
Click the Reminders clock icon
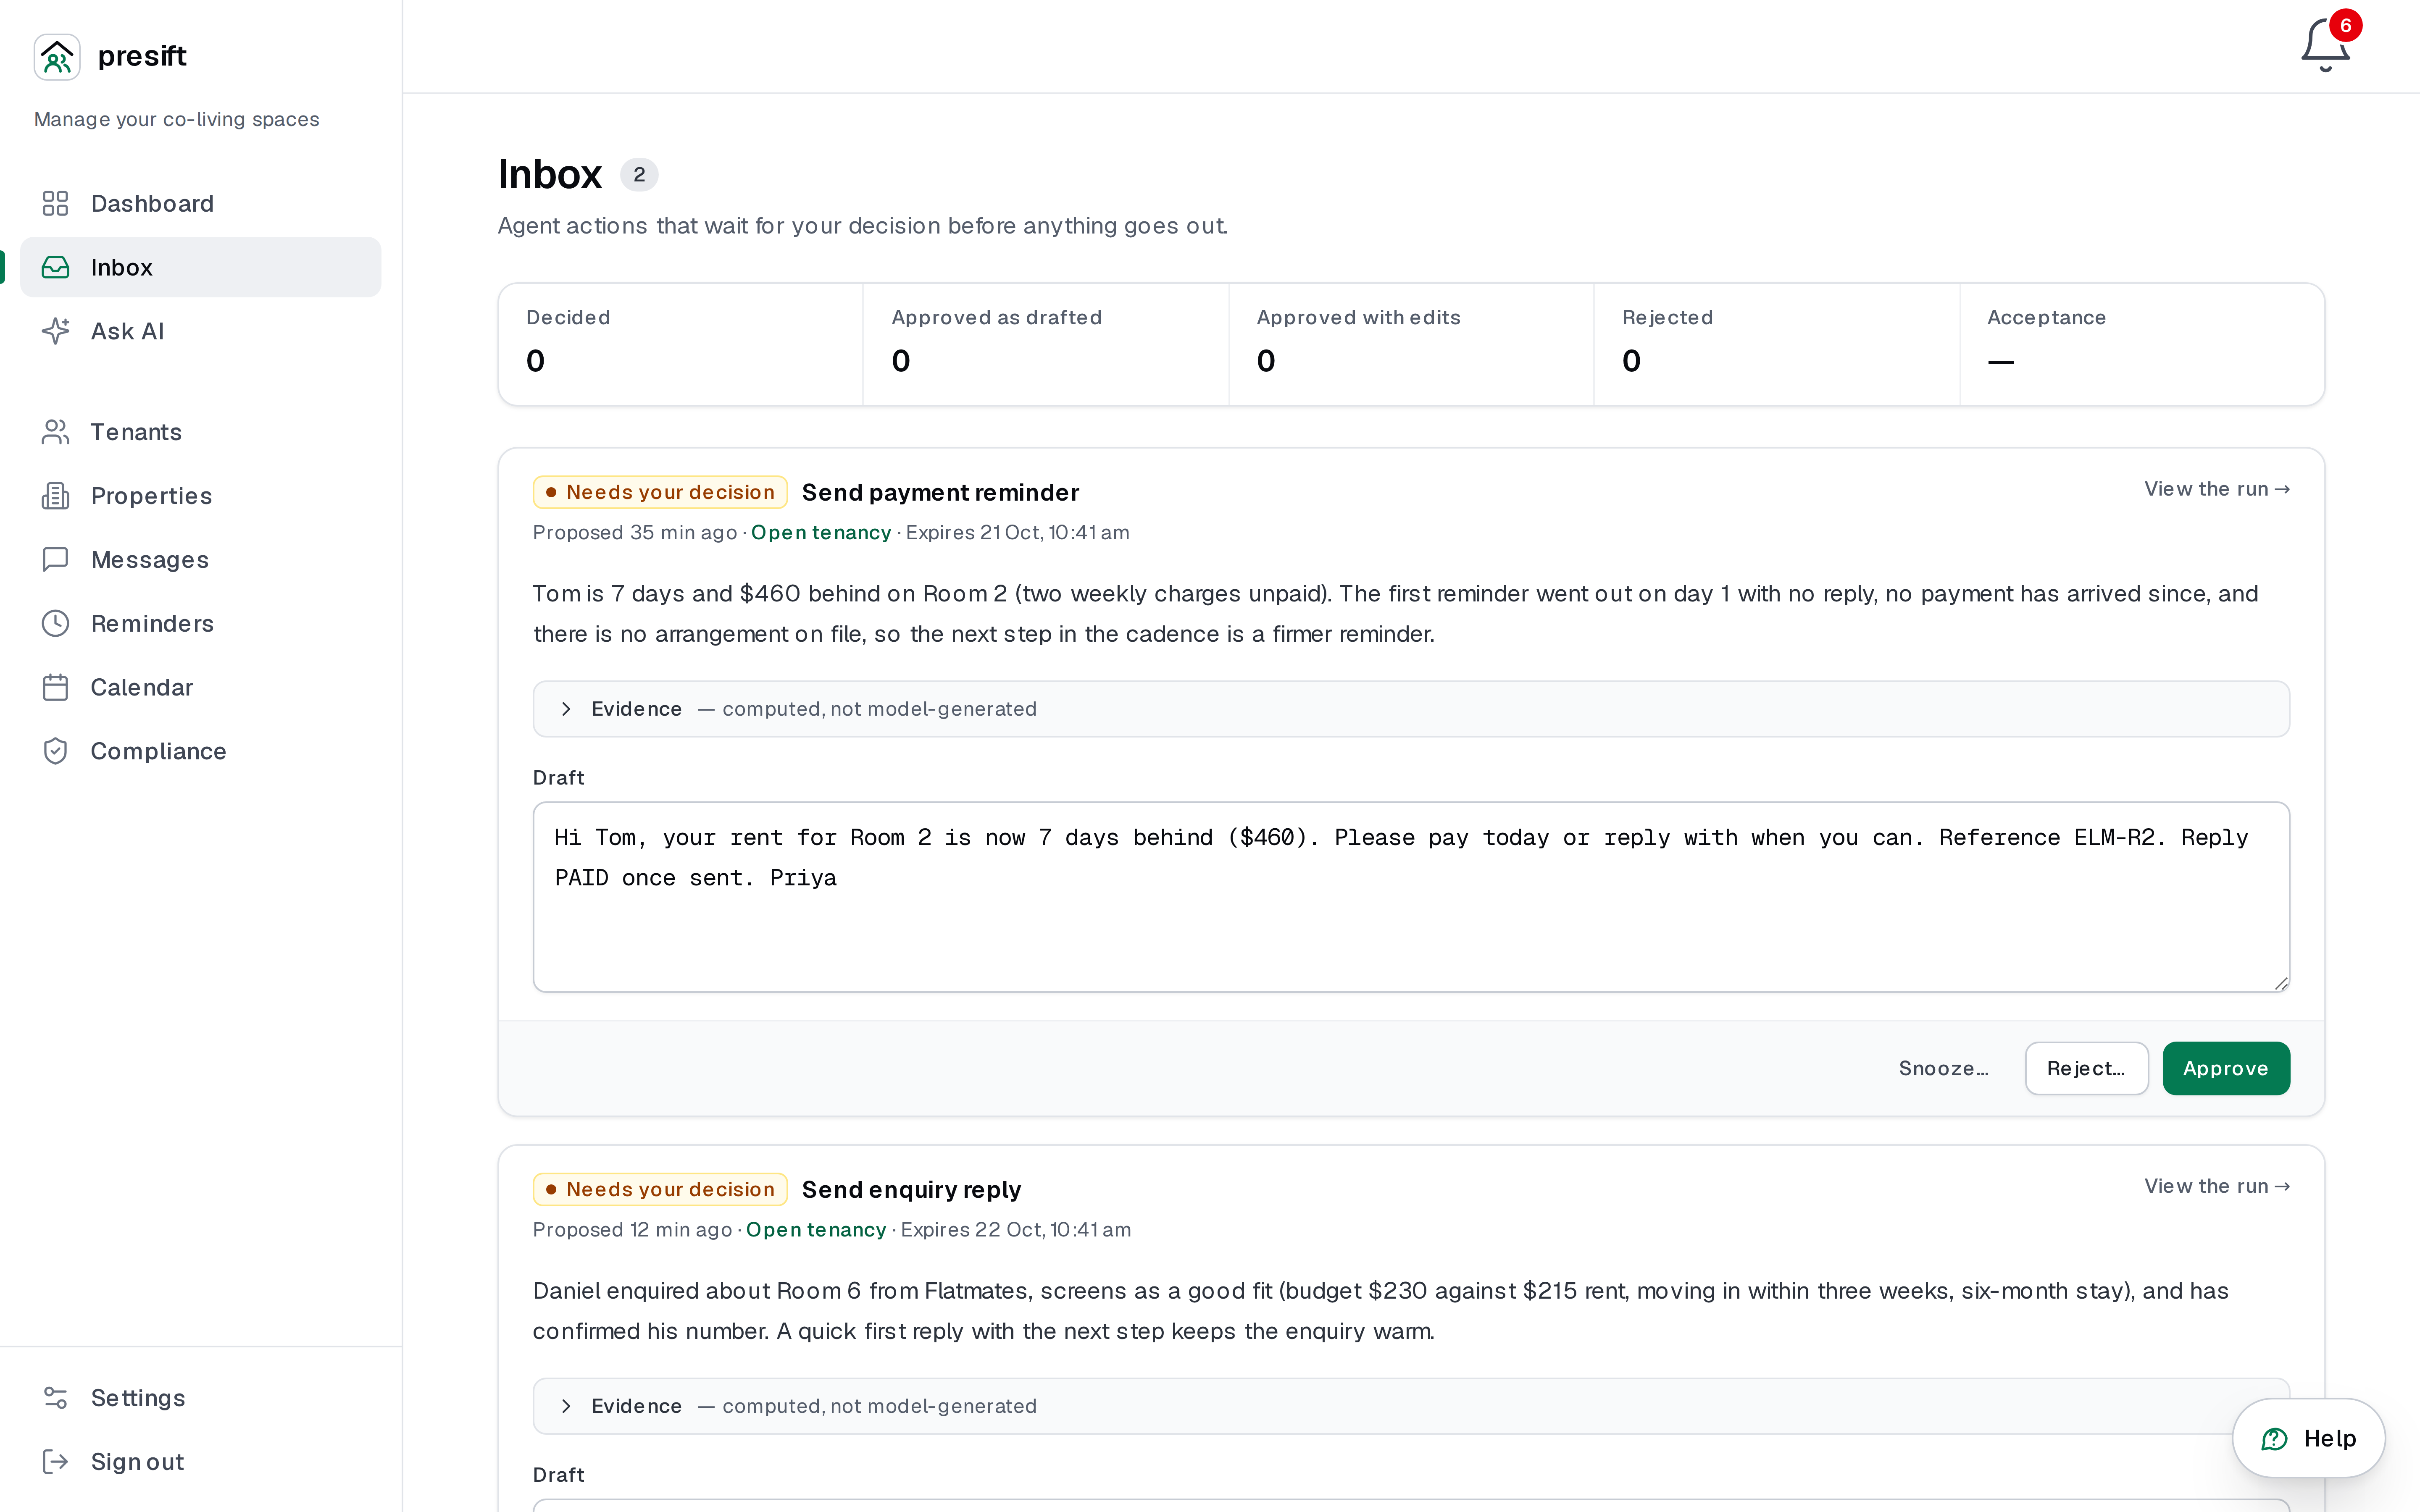(55, 623)
